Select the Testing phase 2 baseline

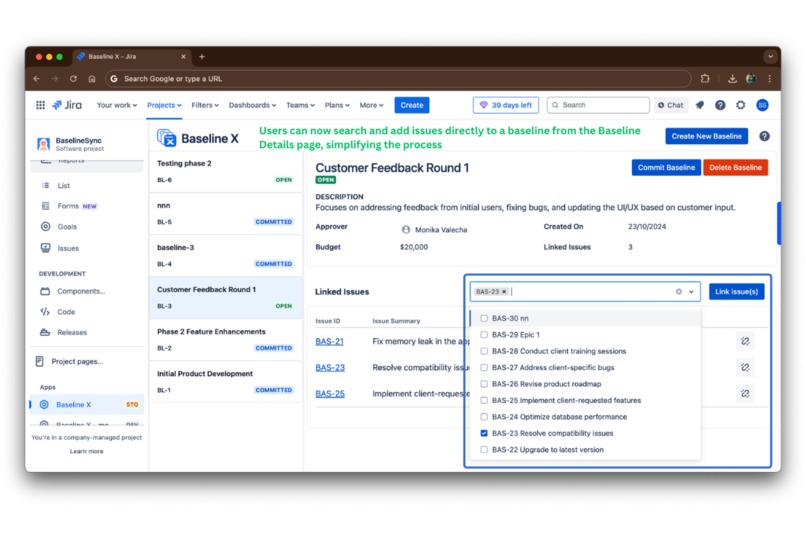coord(225,172)
